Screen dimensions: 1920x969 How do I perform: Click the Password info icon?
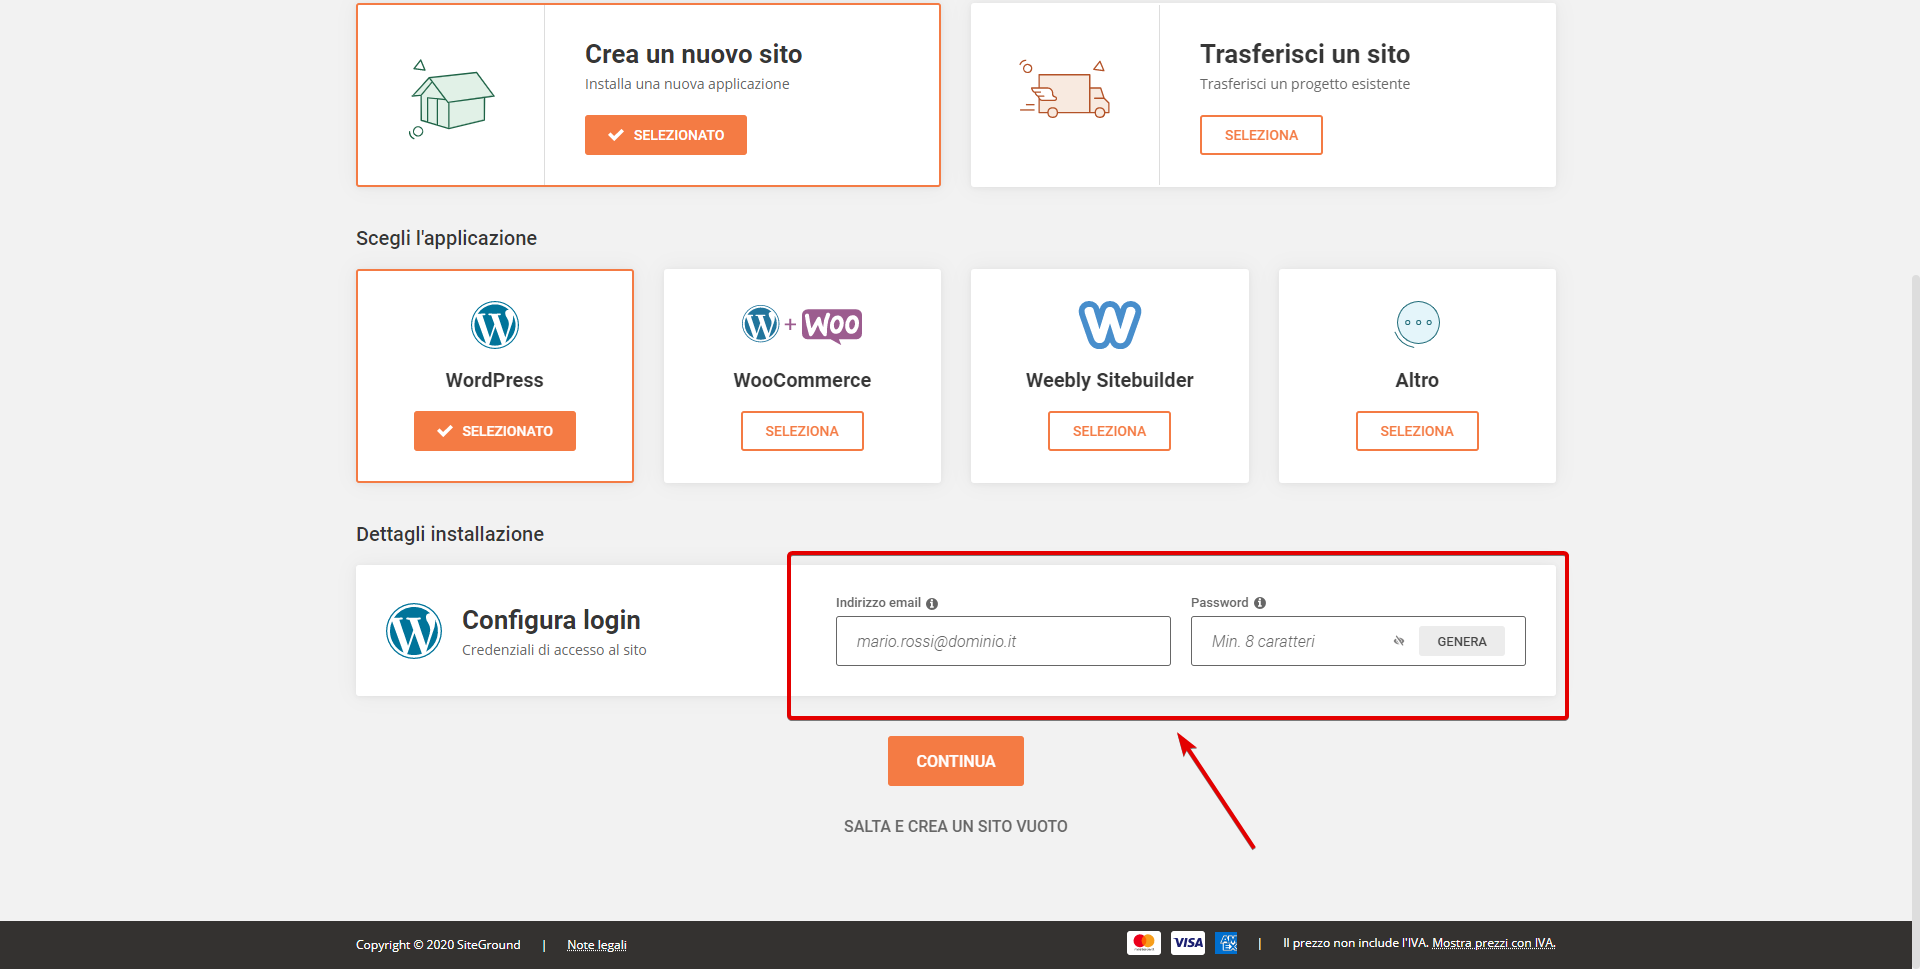[1260, 603]
